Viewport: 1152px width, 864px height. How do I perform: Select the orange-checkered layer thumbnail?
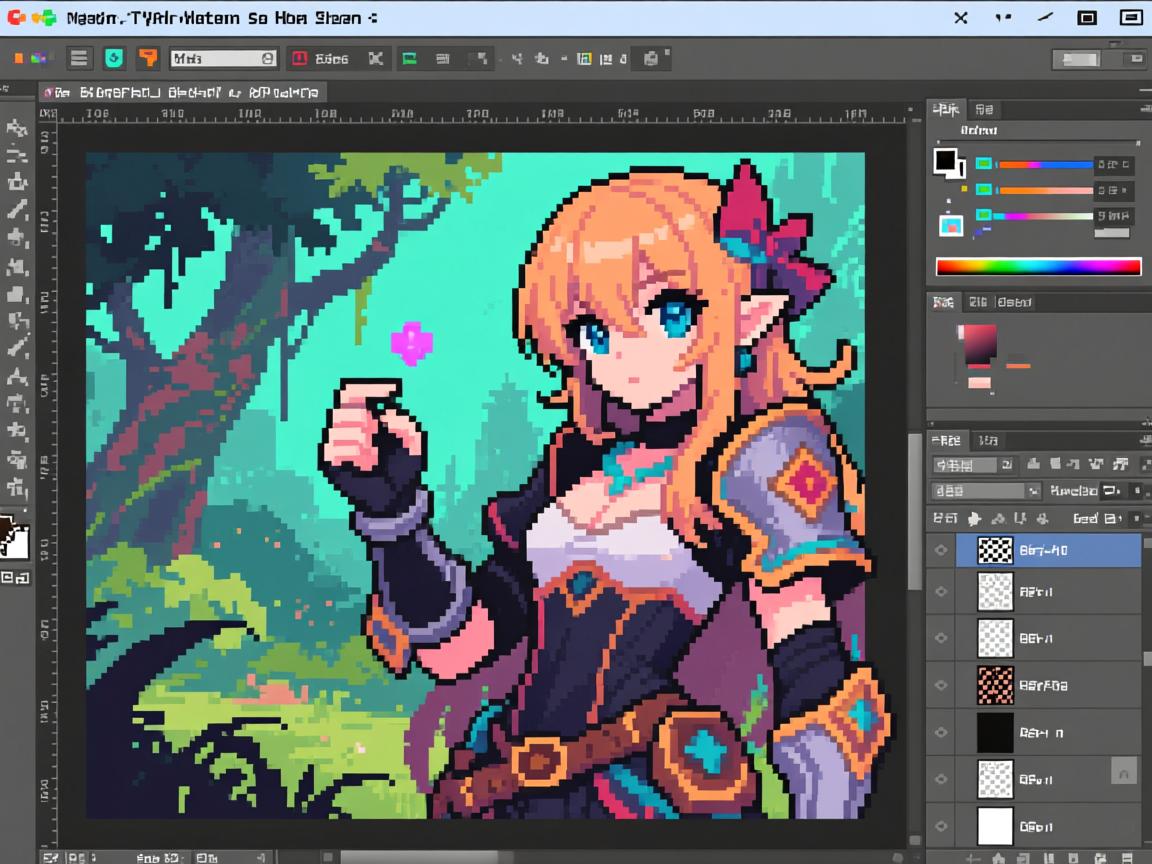[x=994, y=685]
